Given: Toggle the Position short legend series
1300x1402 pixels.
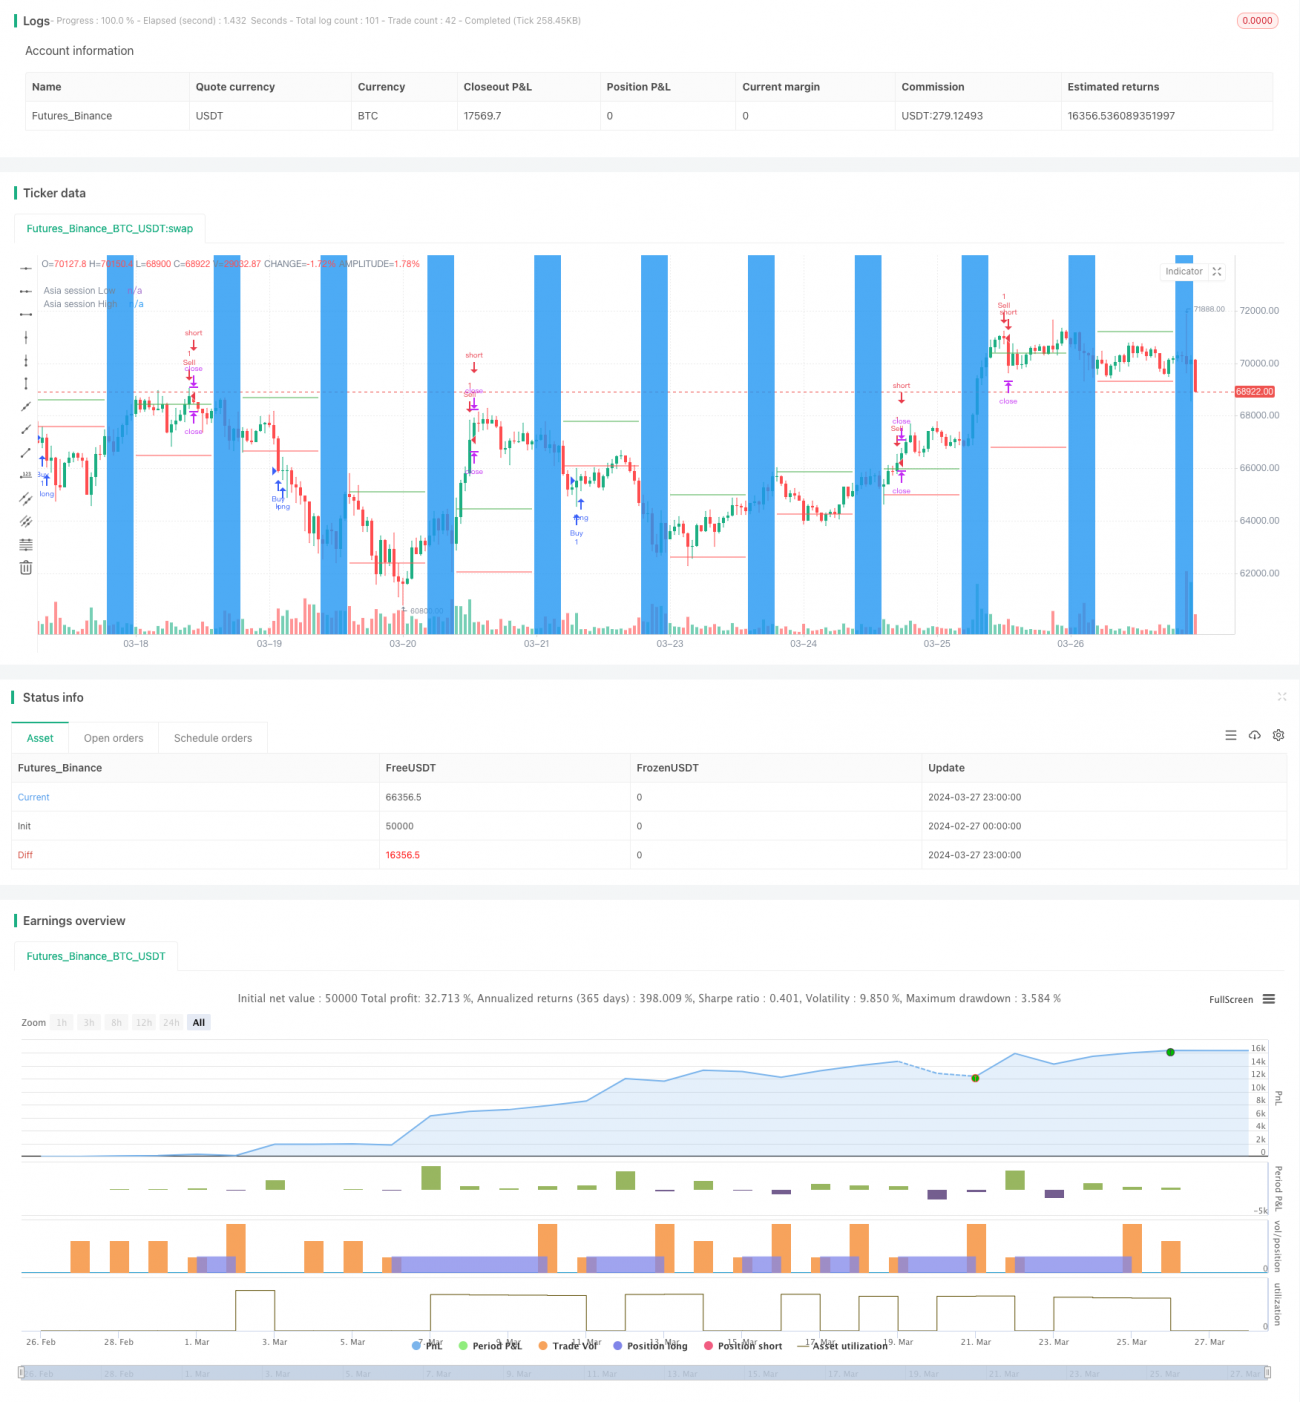Looking at the screenshot, I should click(x=743, y=1346).
